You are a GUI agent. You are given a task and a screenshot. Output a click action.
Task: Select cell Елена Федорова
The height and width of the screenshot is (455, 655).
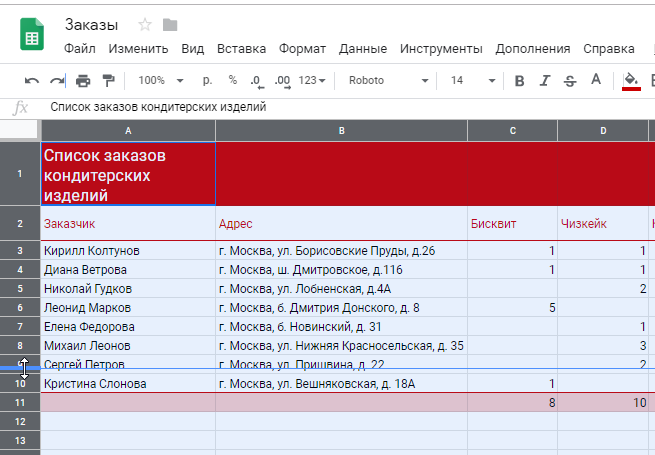(x=128, y=327)
